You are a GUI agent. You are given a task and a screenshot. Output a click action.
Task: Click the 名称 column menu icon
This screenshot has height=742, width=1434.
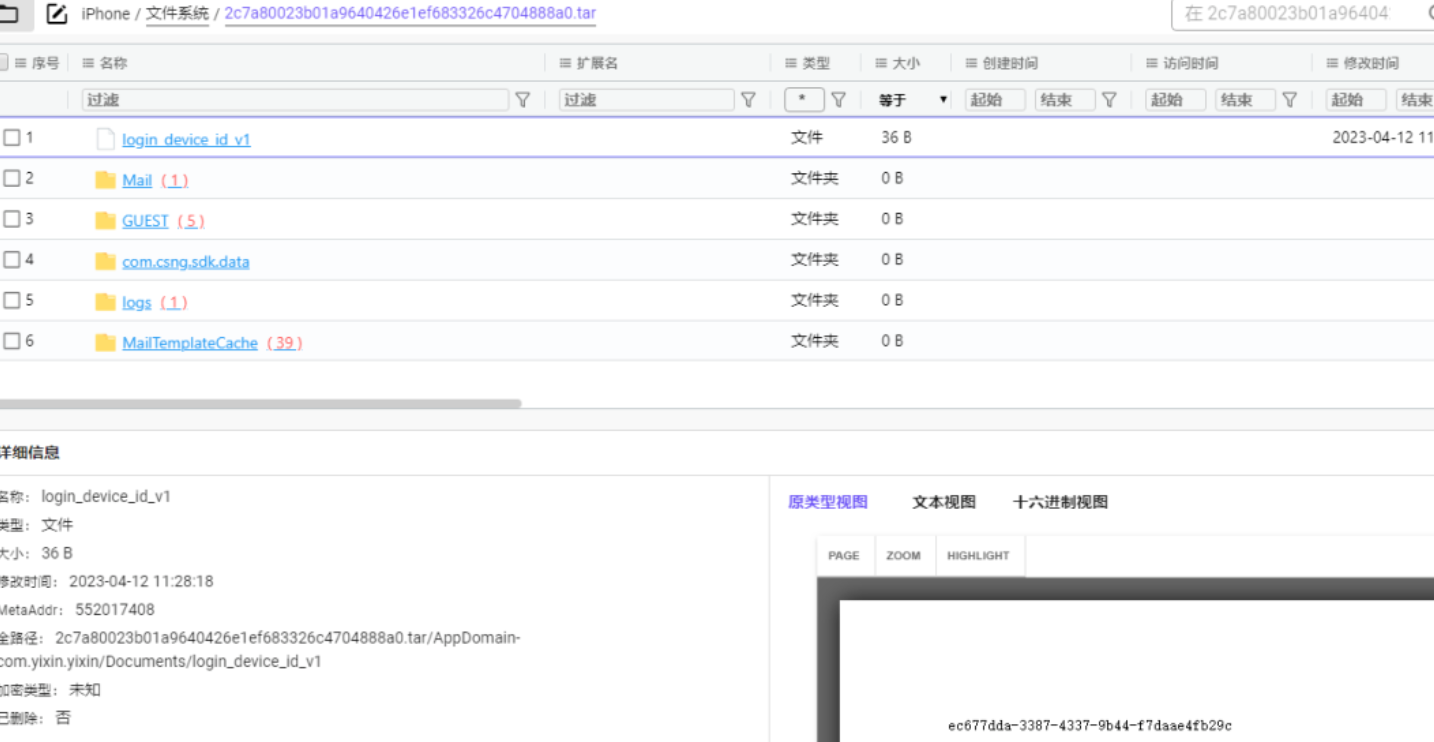click(x=88, y=63)
